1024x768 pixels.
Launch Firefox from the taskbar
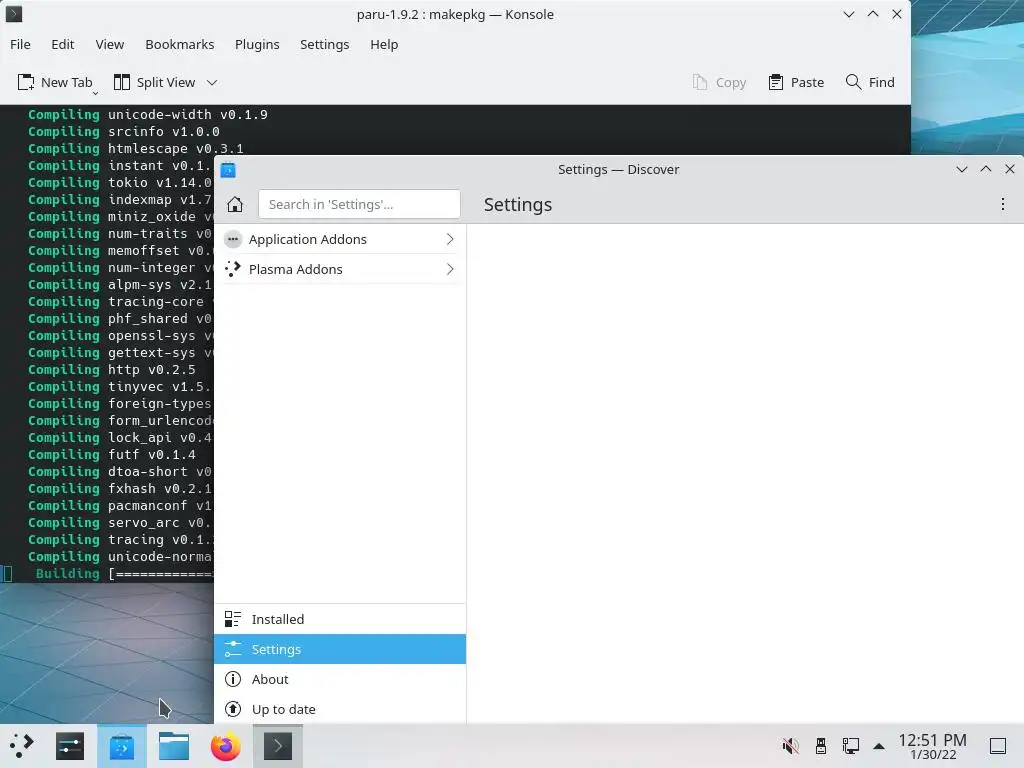(x=225, y=746)
